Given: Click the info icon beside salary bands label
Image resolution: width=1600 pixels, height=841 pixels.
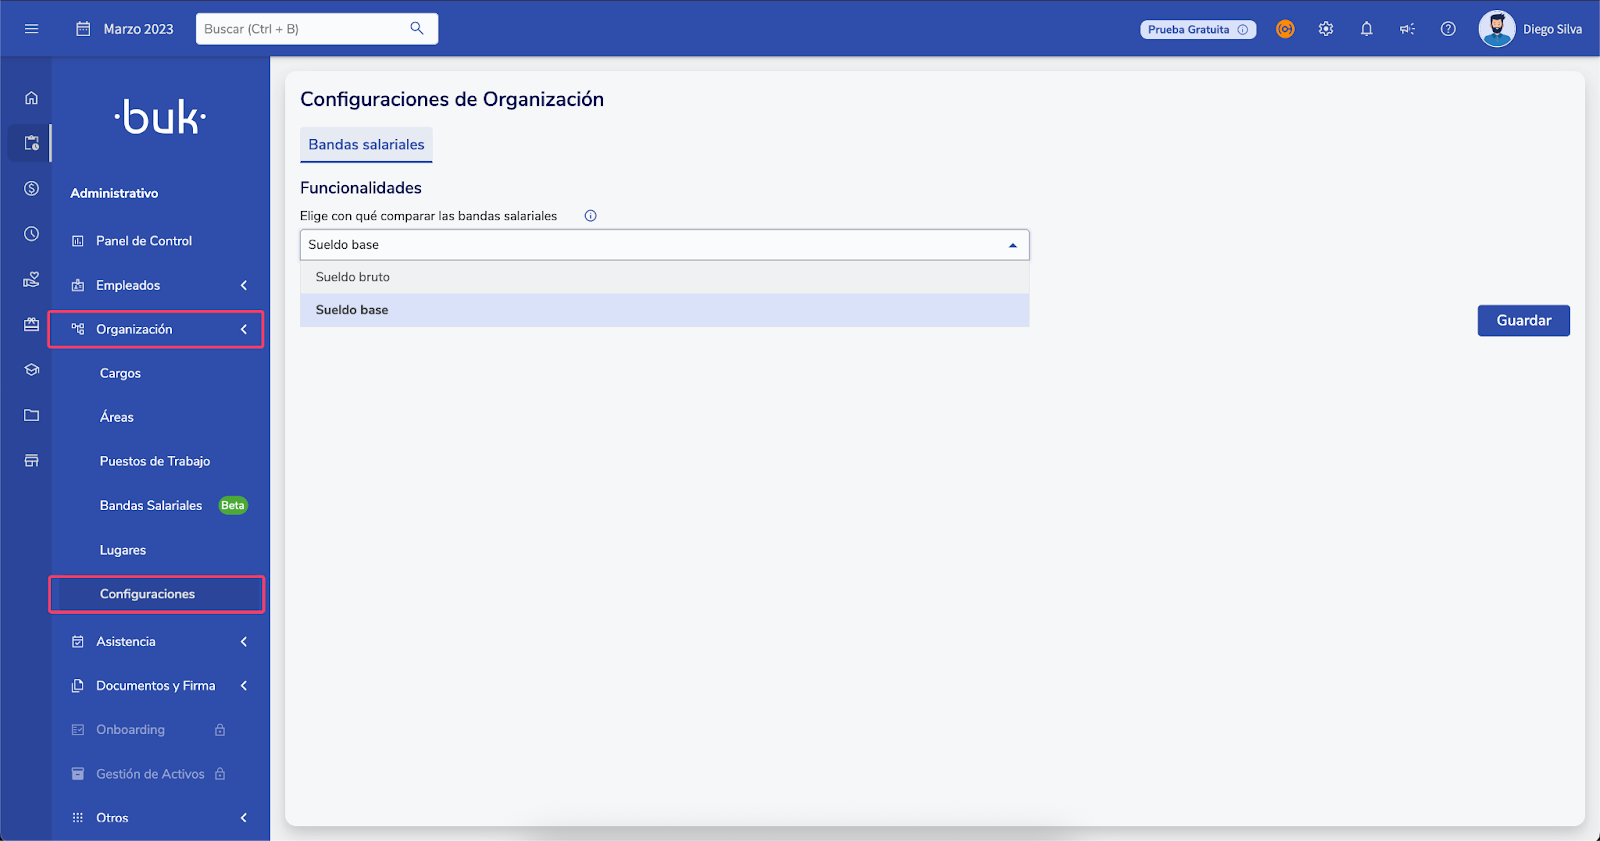Looking at the screenshot, I should pyautogui.click(x=590, y=216).
